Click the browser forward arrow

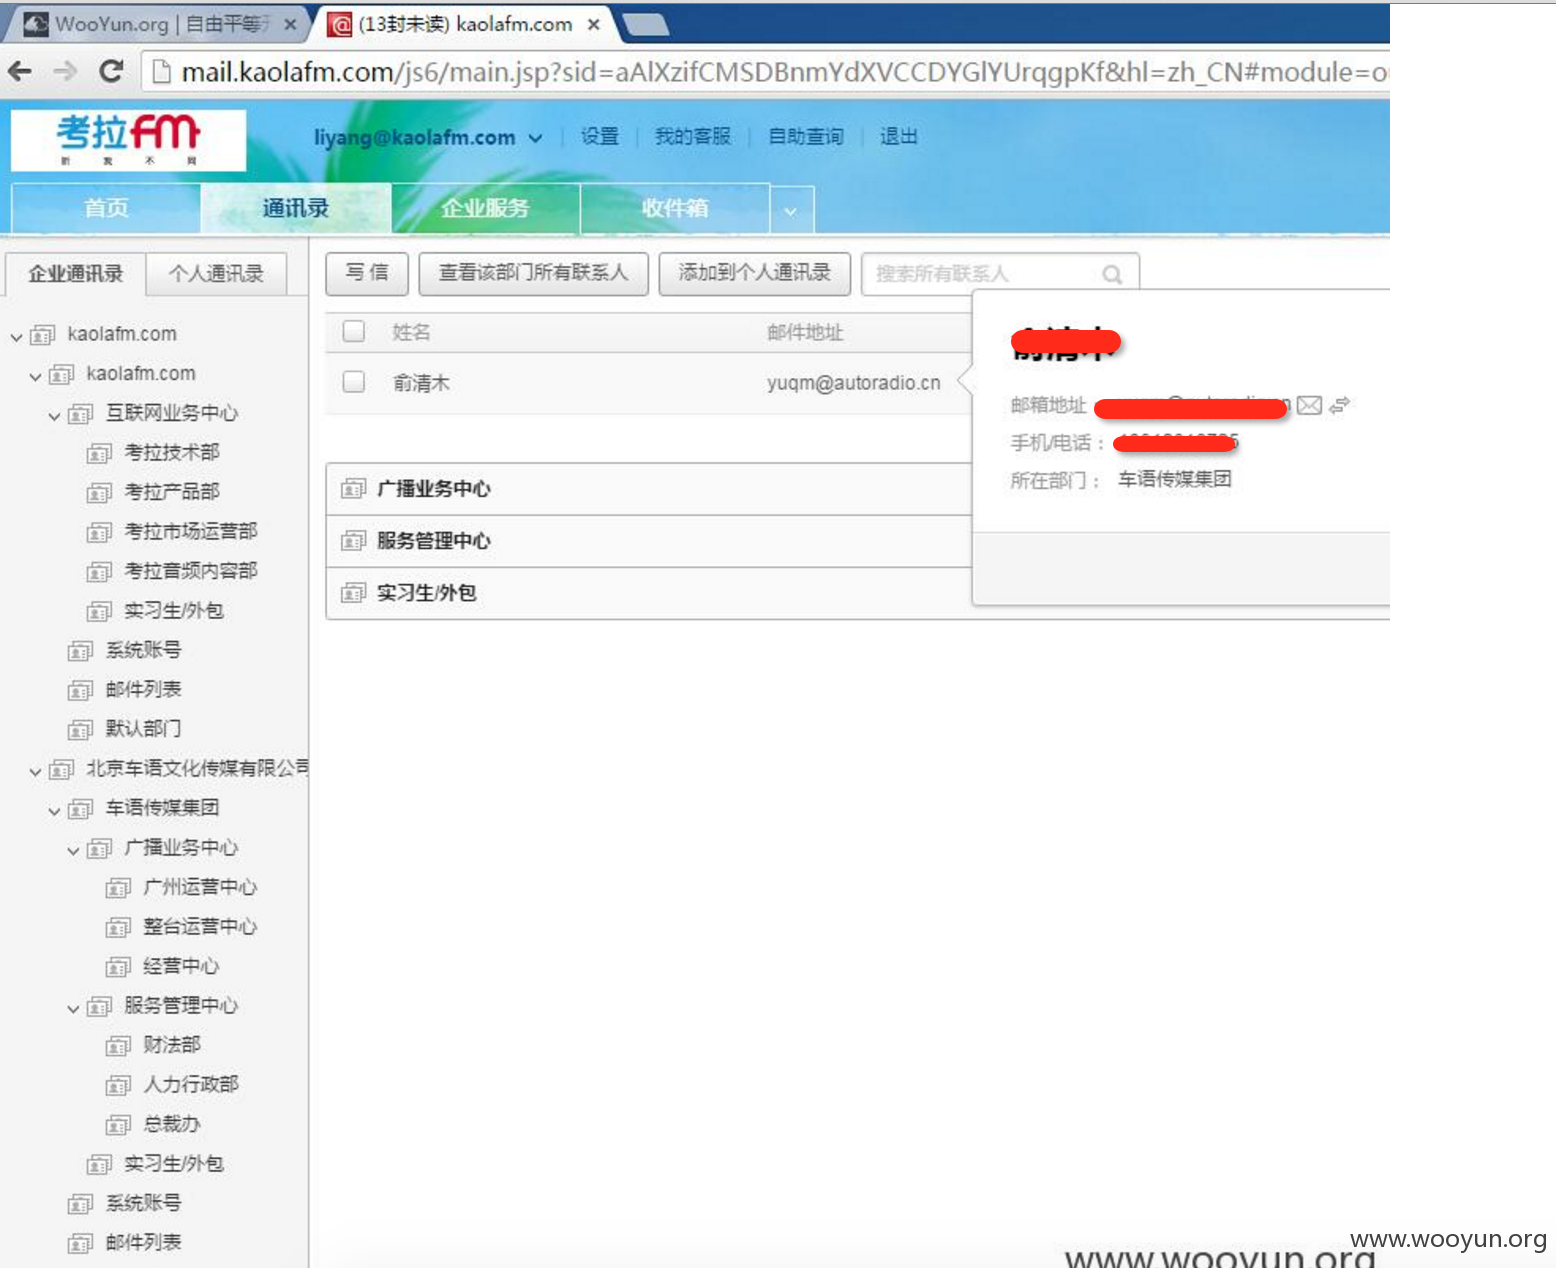(x=65, y=71)
